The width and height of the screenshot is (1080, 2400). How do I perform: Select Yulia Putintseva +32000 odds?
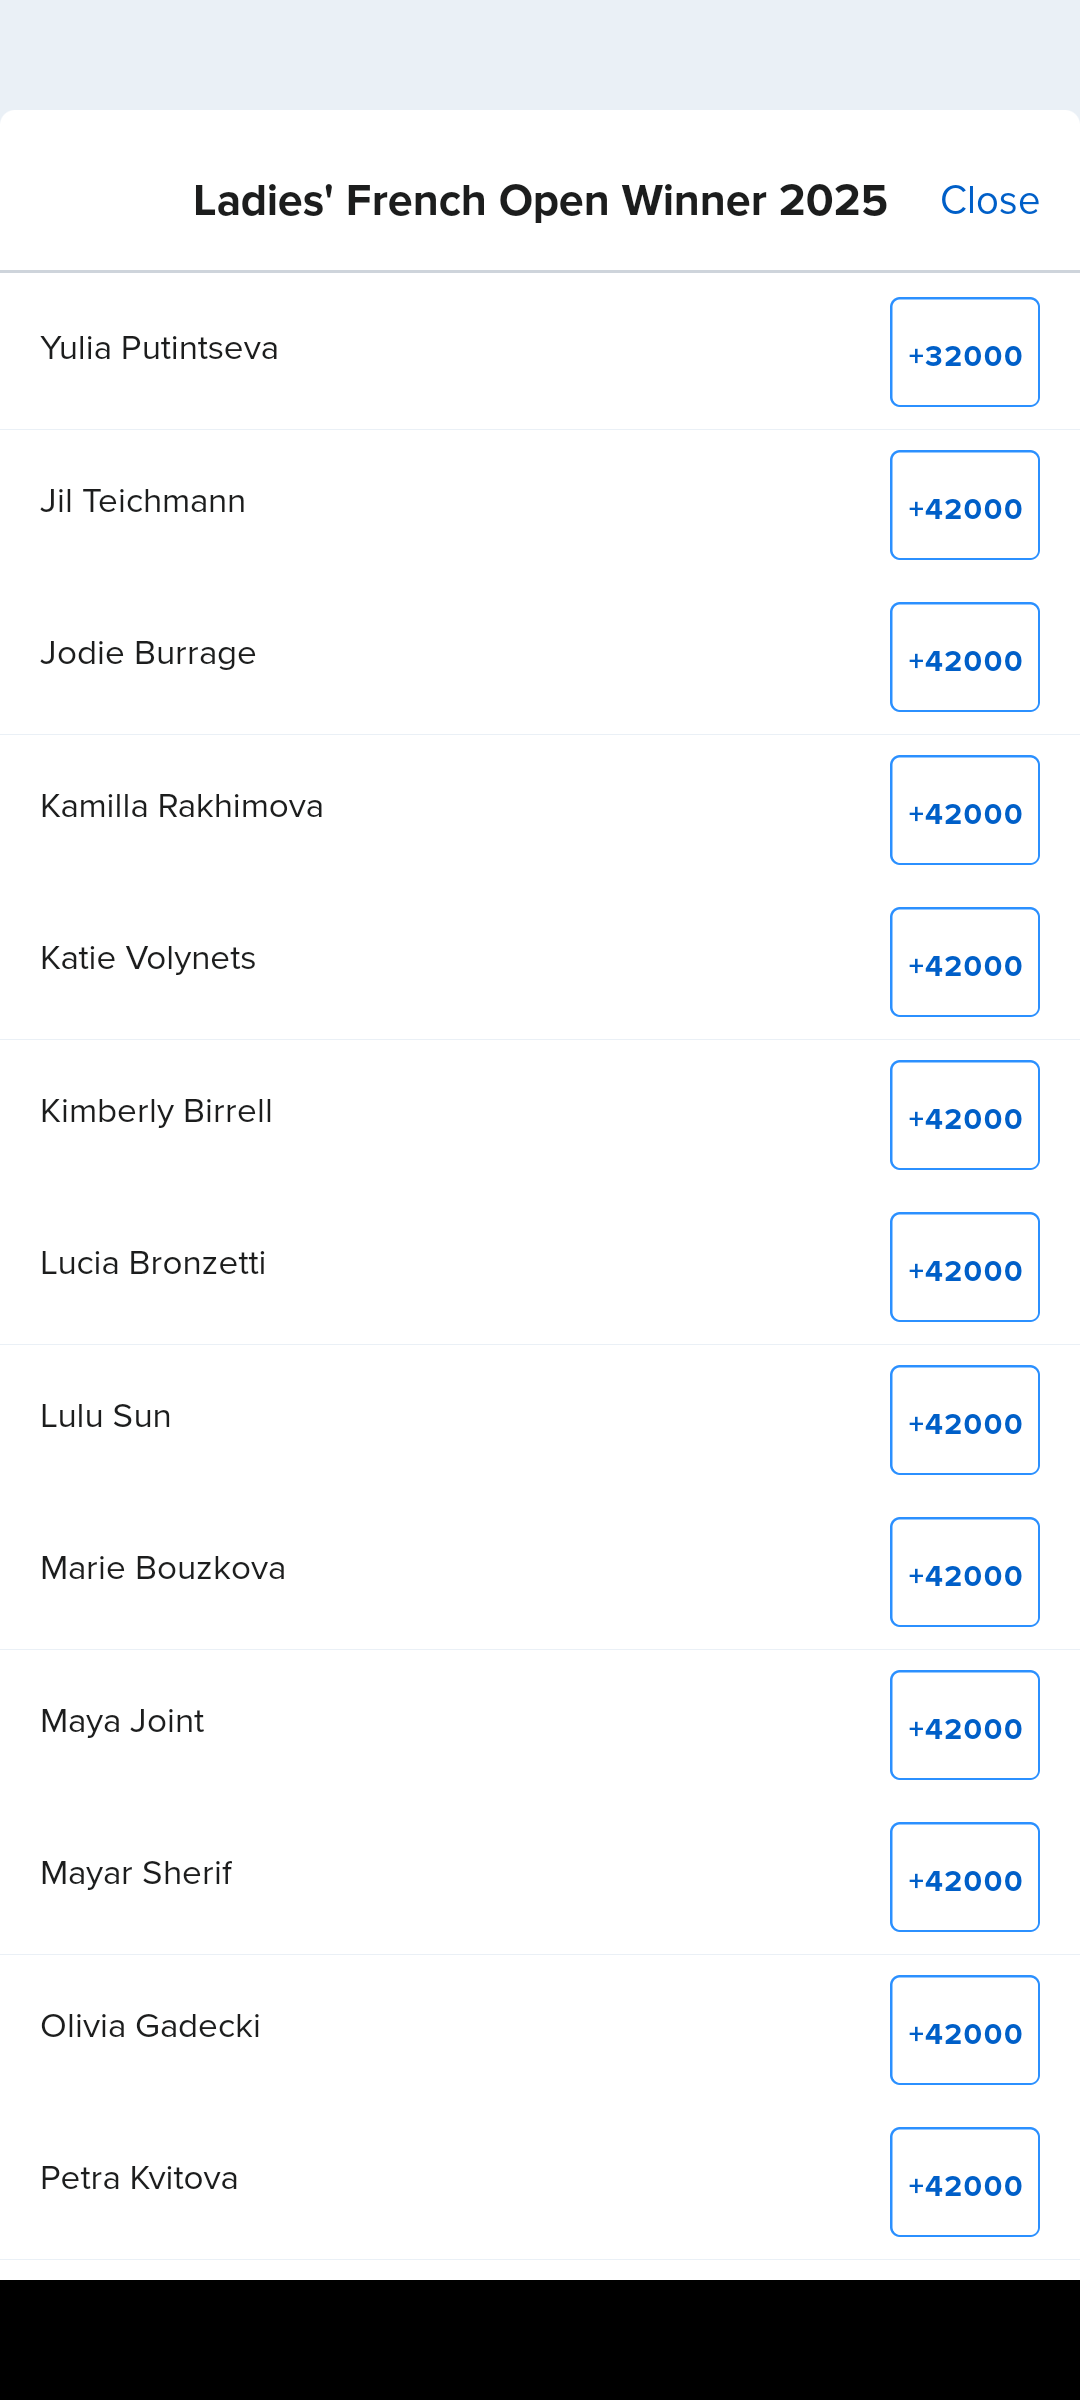(x=964, y=353)
